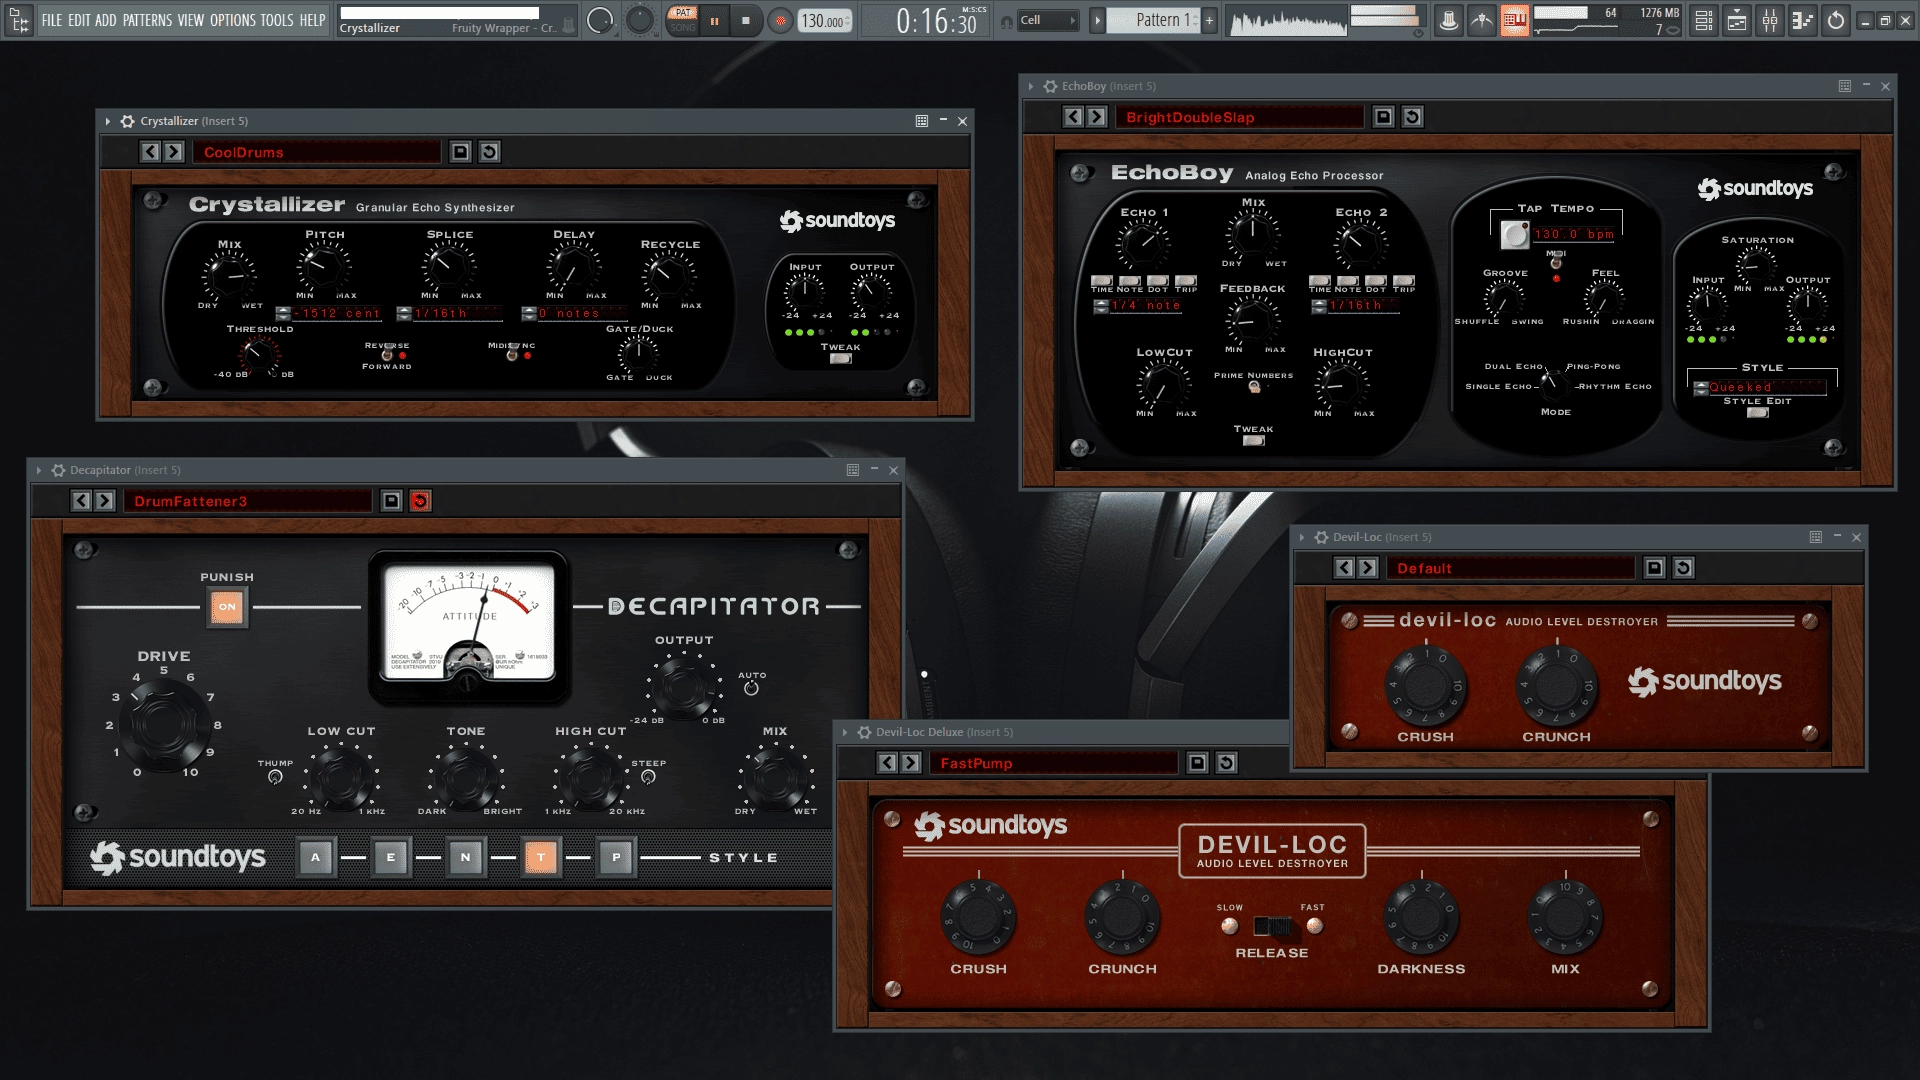Click the Feedback knob in EchoBoy
Image resolution: width=1920 pixels, height=1080 pixels.
tap(1252, 319)
